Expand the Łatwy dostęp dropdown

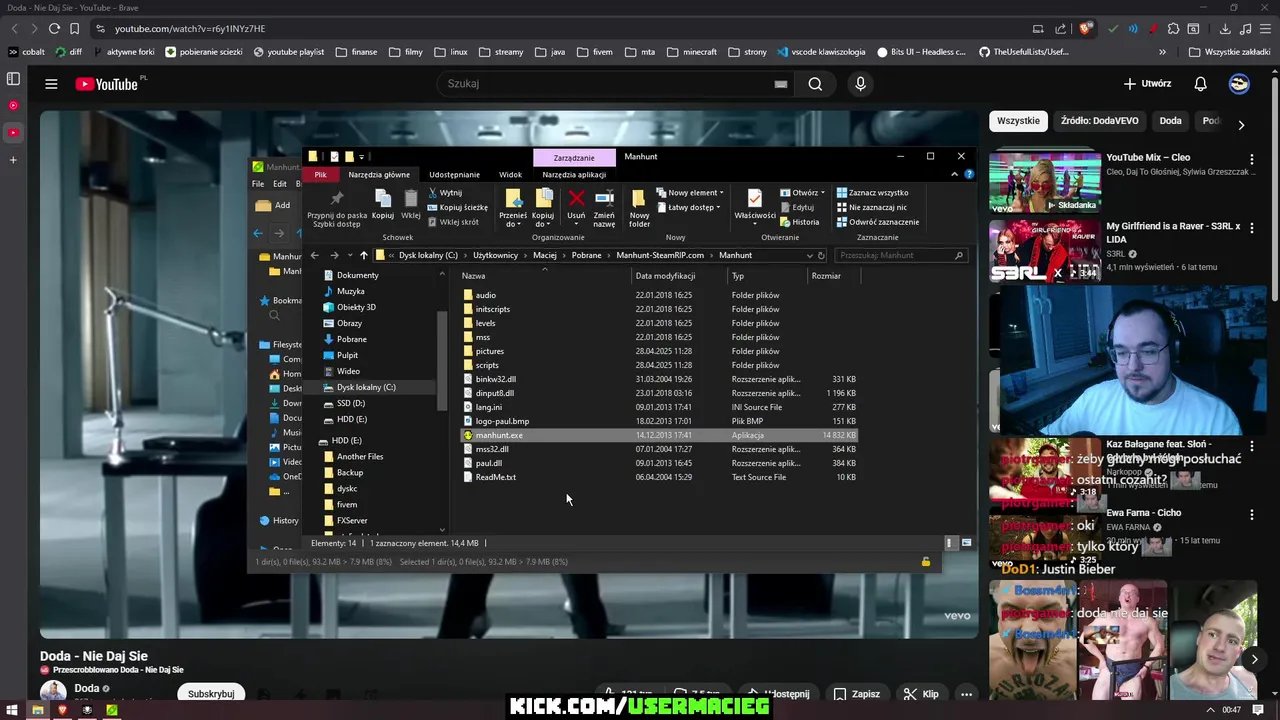[x=689, y=207]
